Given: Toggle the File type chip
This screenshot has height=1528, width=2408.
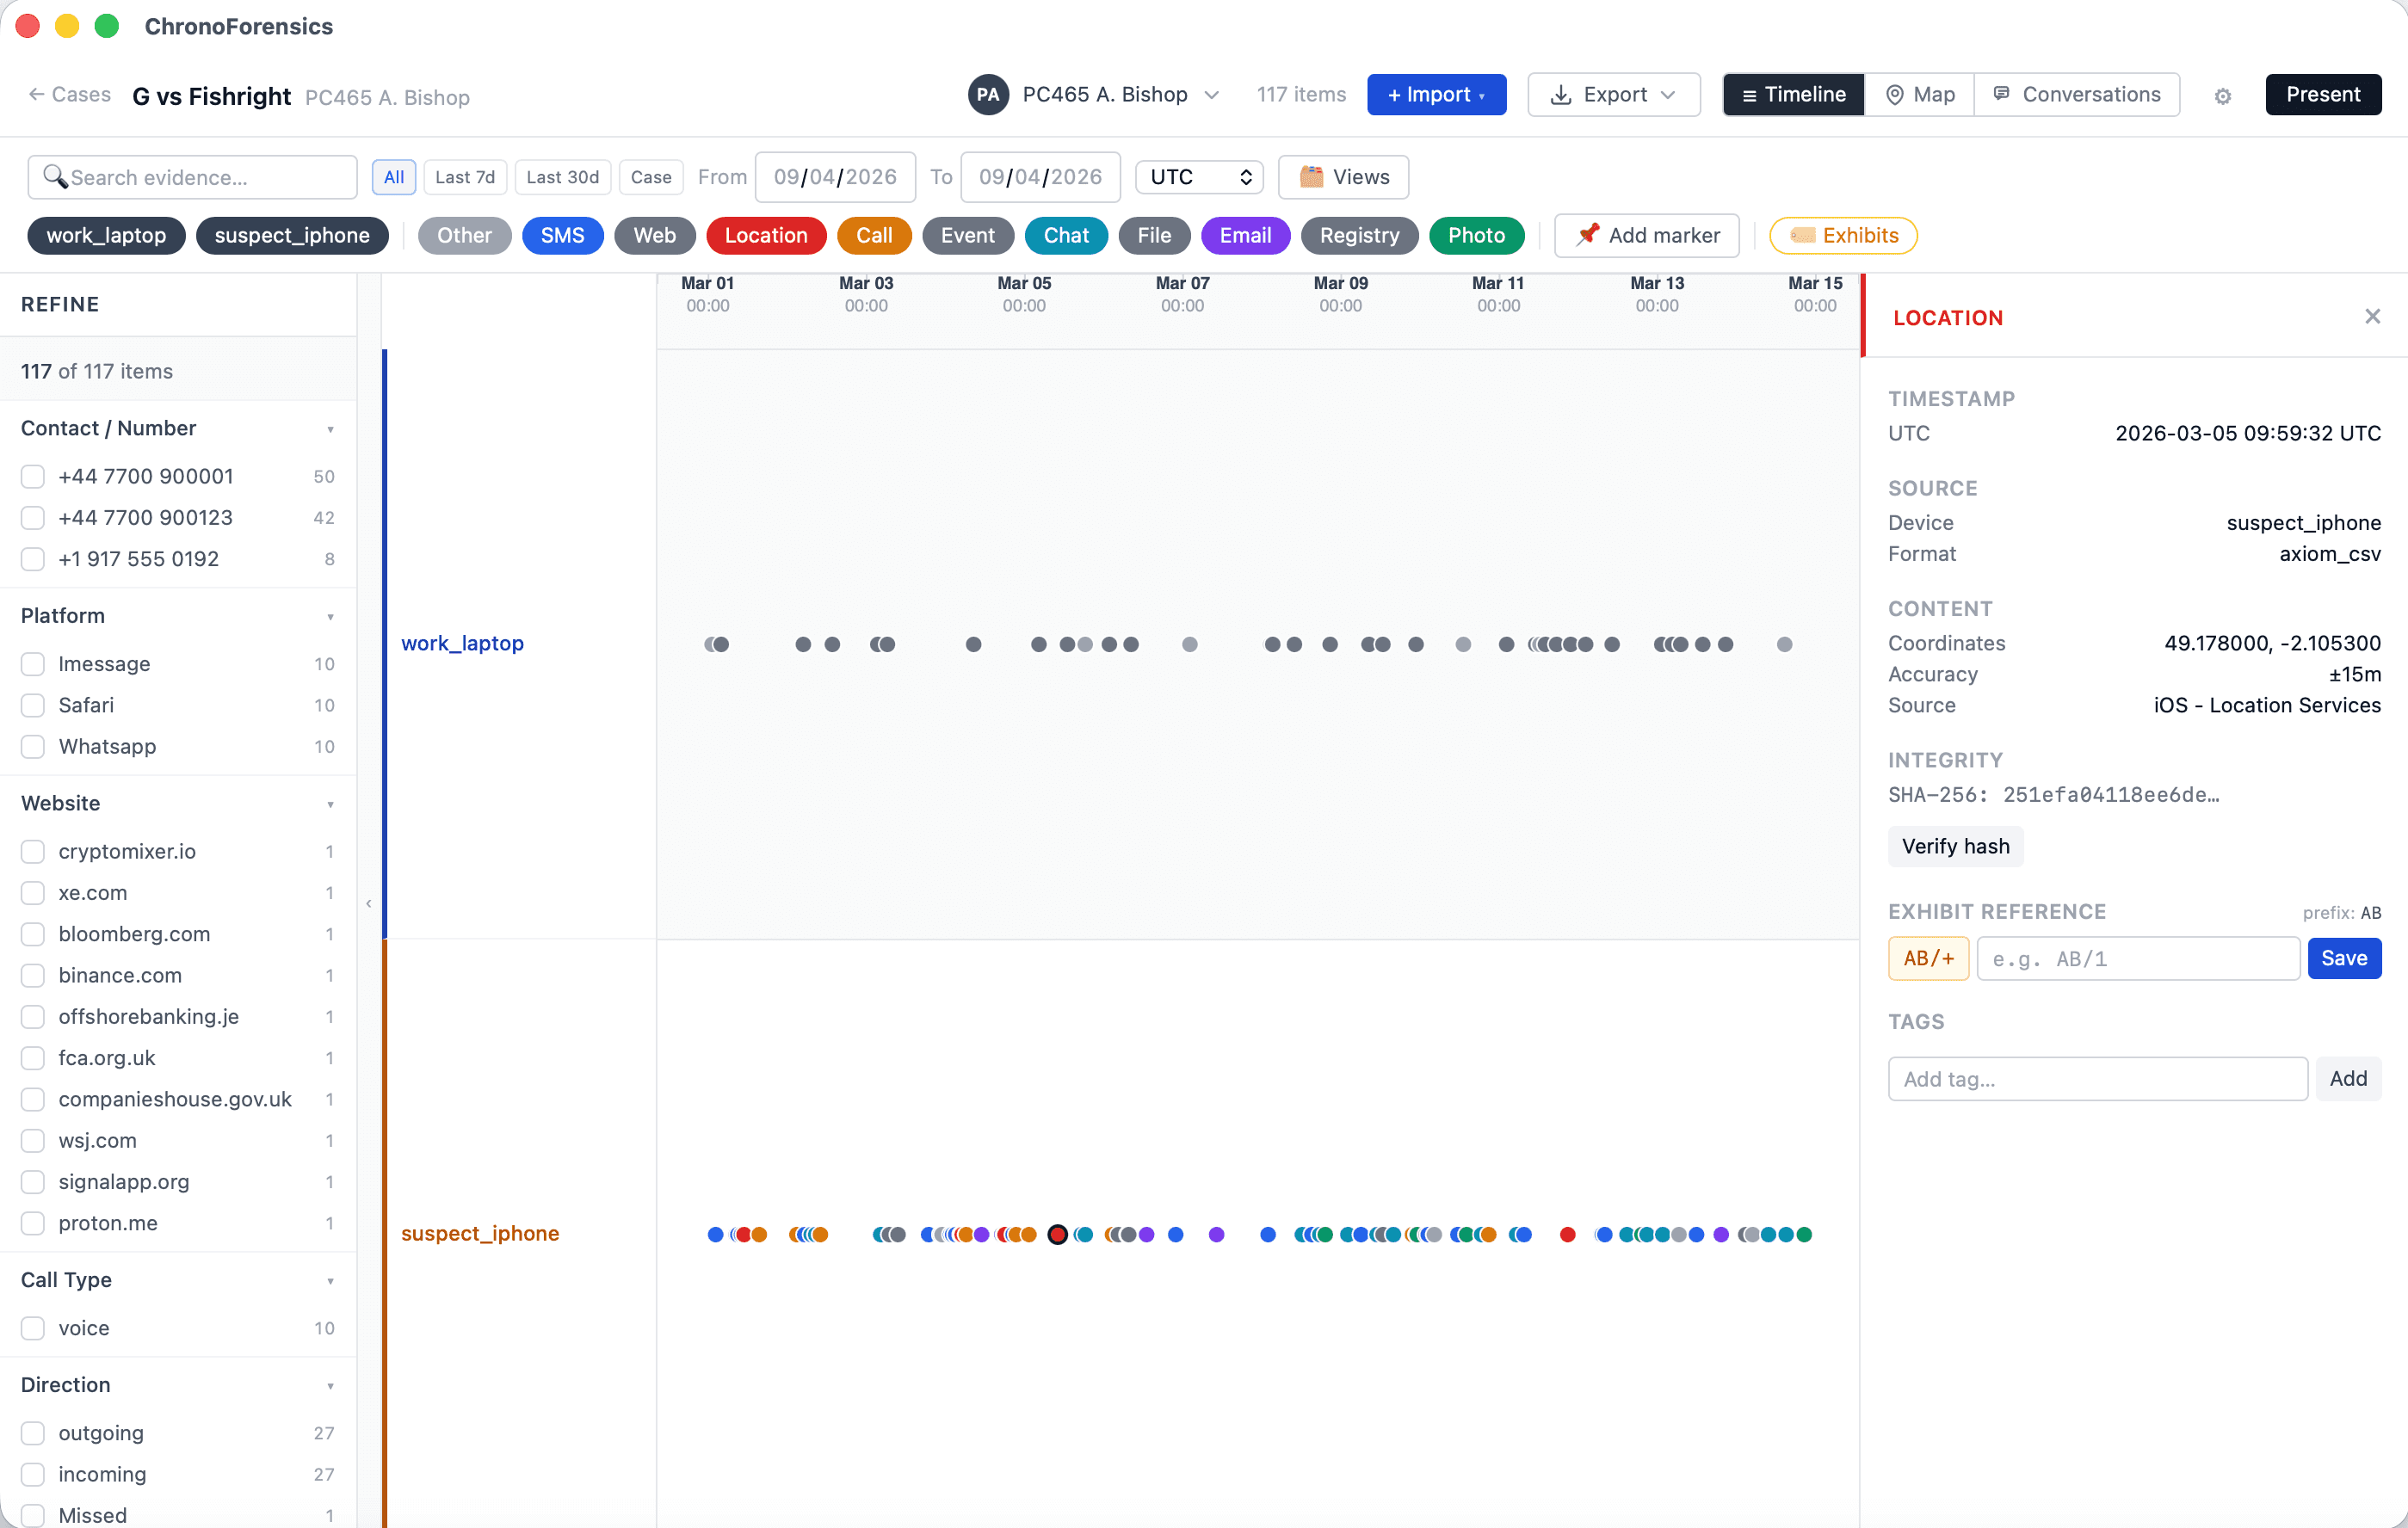Looking at the screenshot, I should 1154,235.
